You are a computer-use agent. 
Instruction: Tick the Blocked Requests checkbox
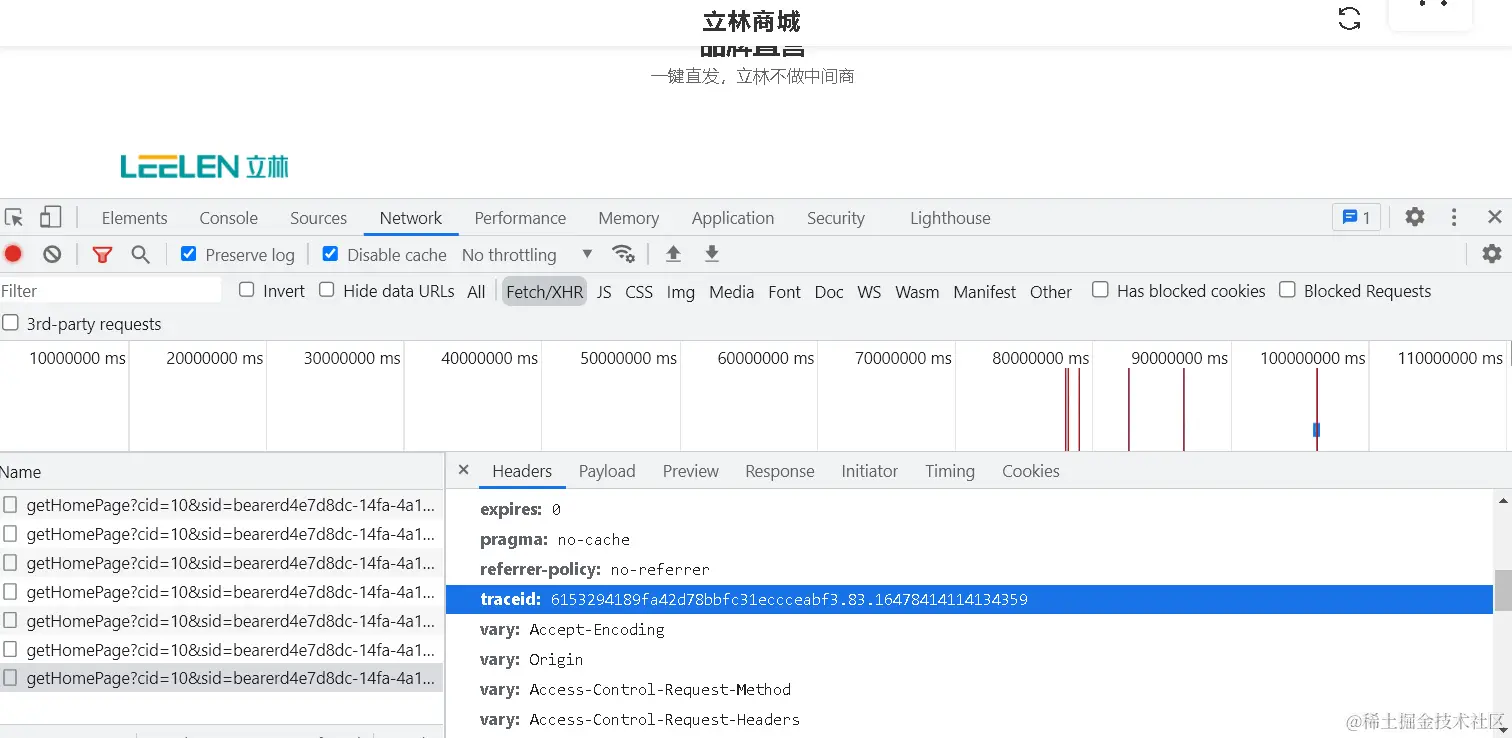1287,290
